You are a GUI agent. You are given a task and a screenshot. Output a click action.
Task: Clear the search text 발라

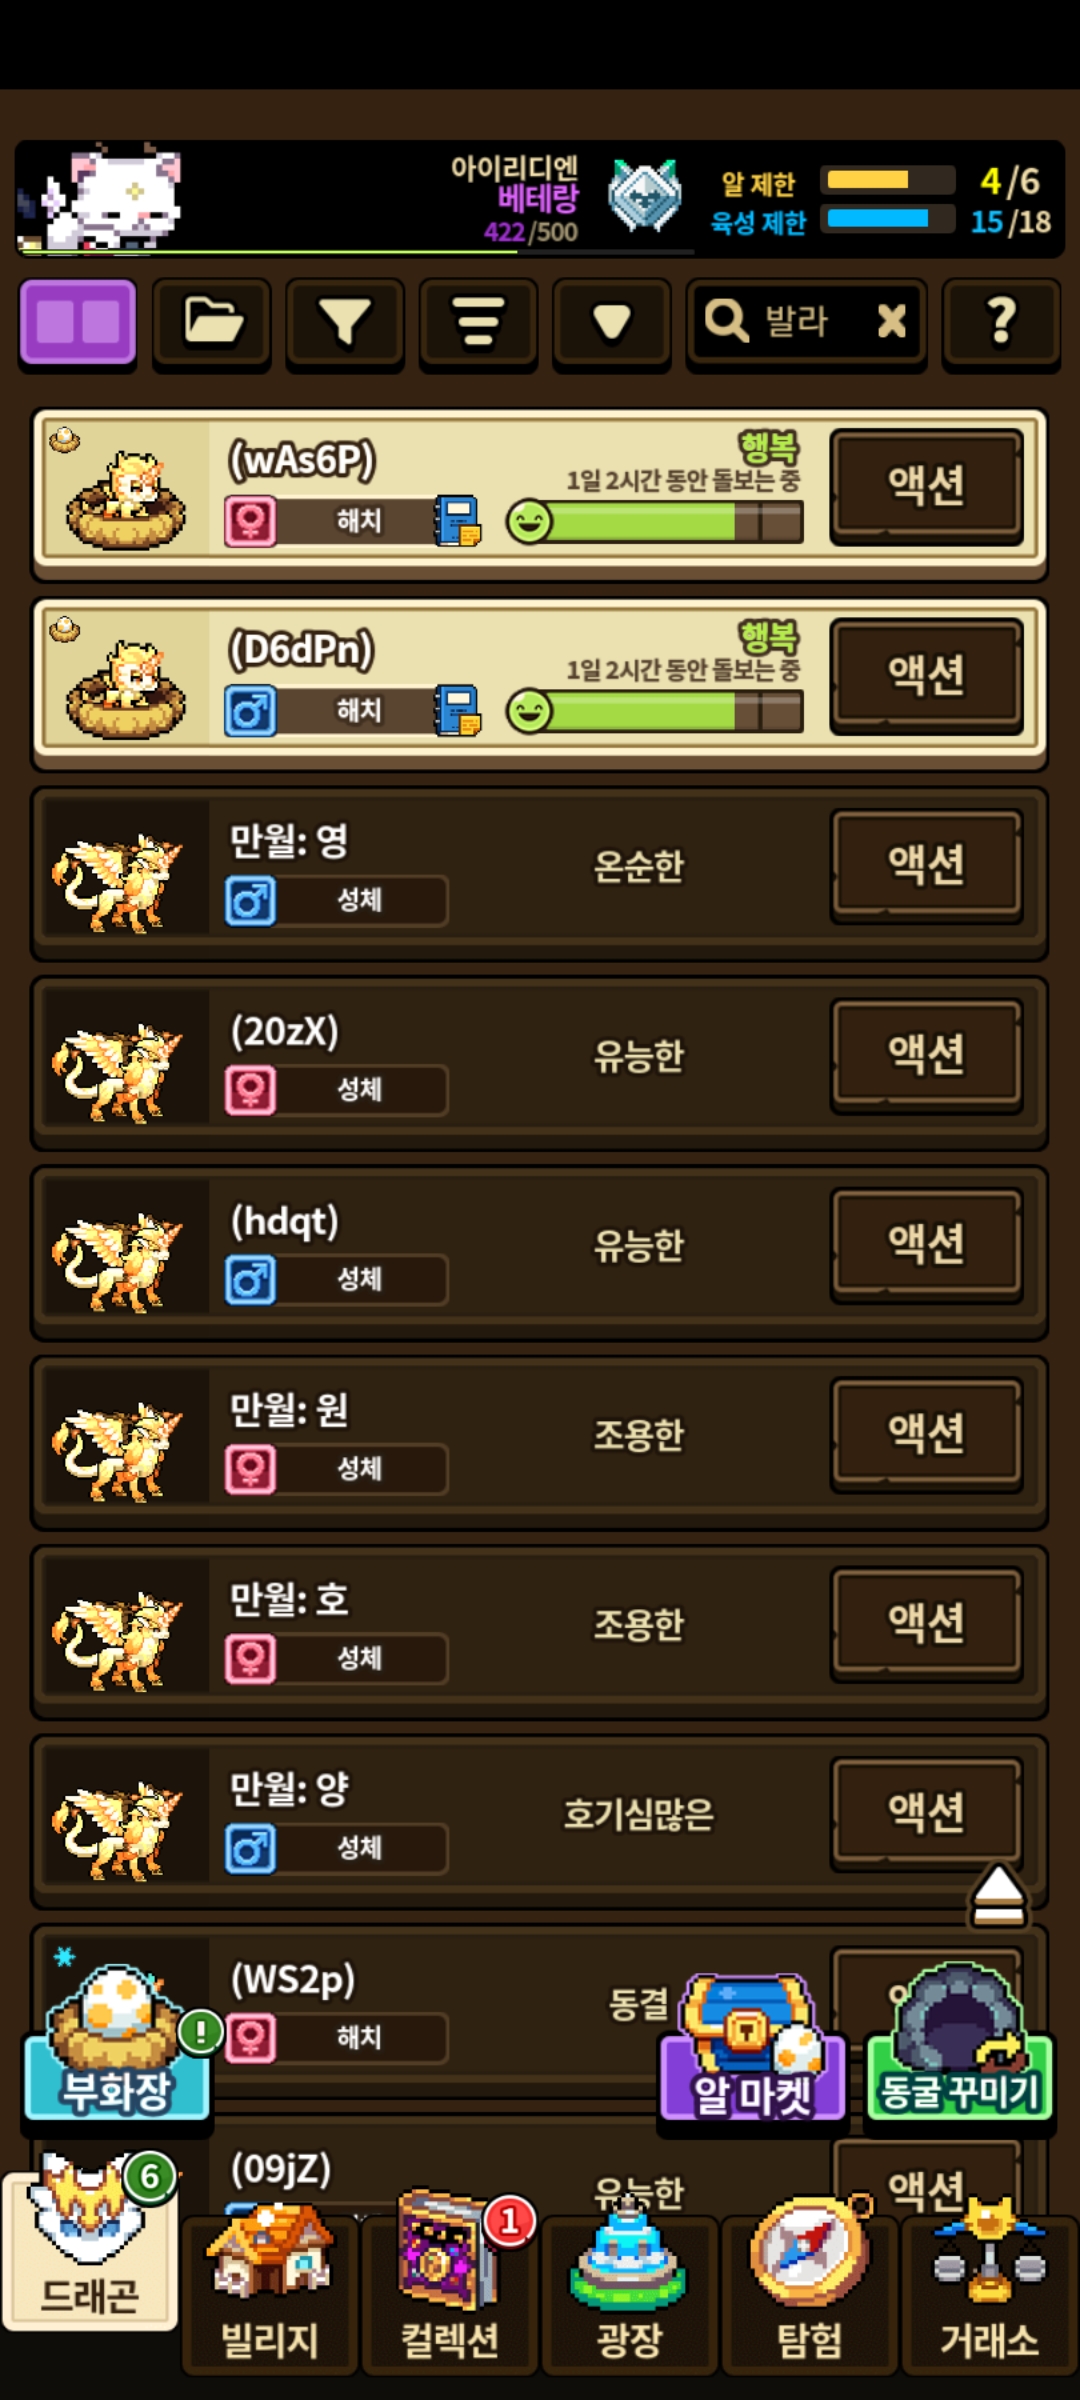point(891,322)
